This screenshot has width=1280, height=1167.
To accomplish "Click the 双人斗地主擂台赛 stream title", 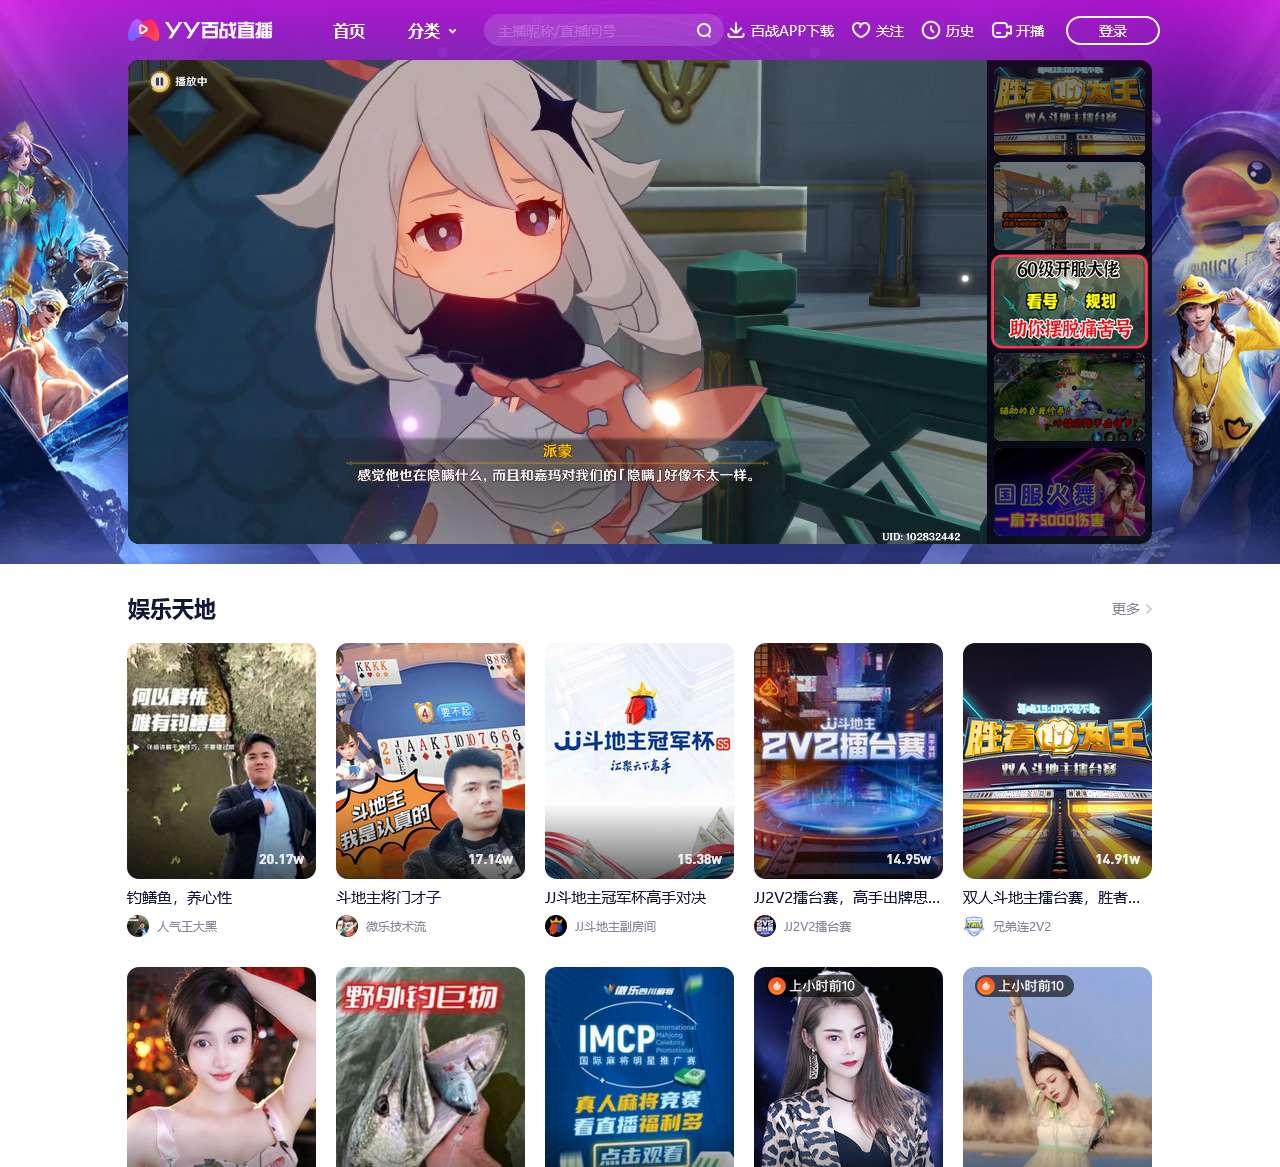I will [1052, 898].
